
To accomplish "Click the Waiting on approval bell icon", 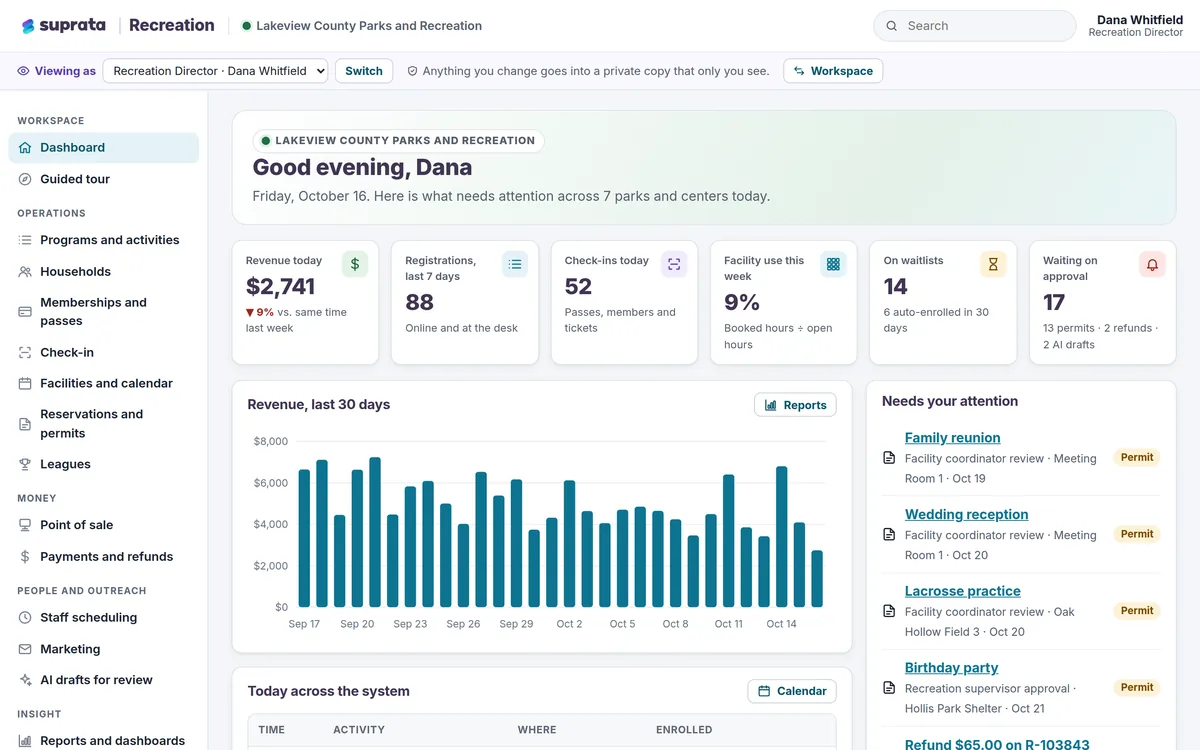I will click(1152, 264).
